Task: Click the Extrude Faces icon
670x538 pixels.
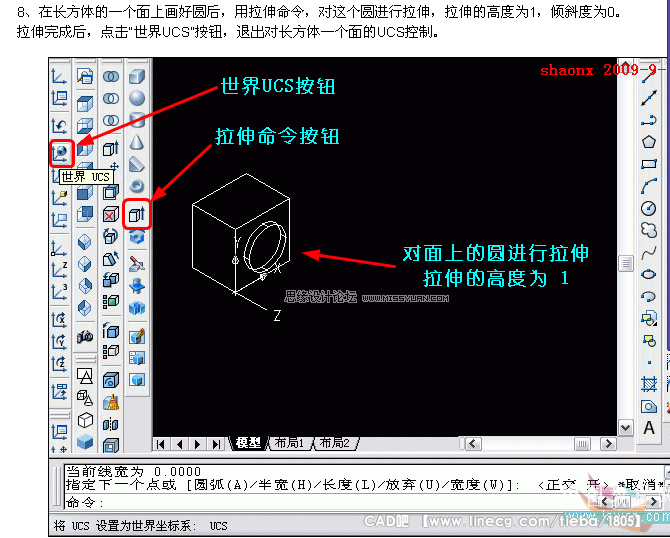Action: coord(111,148)
